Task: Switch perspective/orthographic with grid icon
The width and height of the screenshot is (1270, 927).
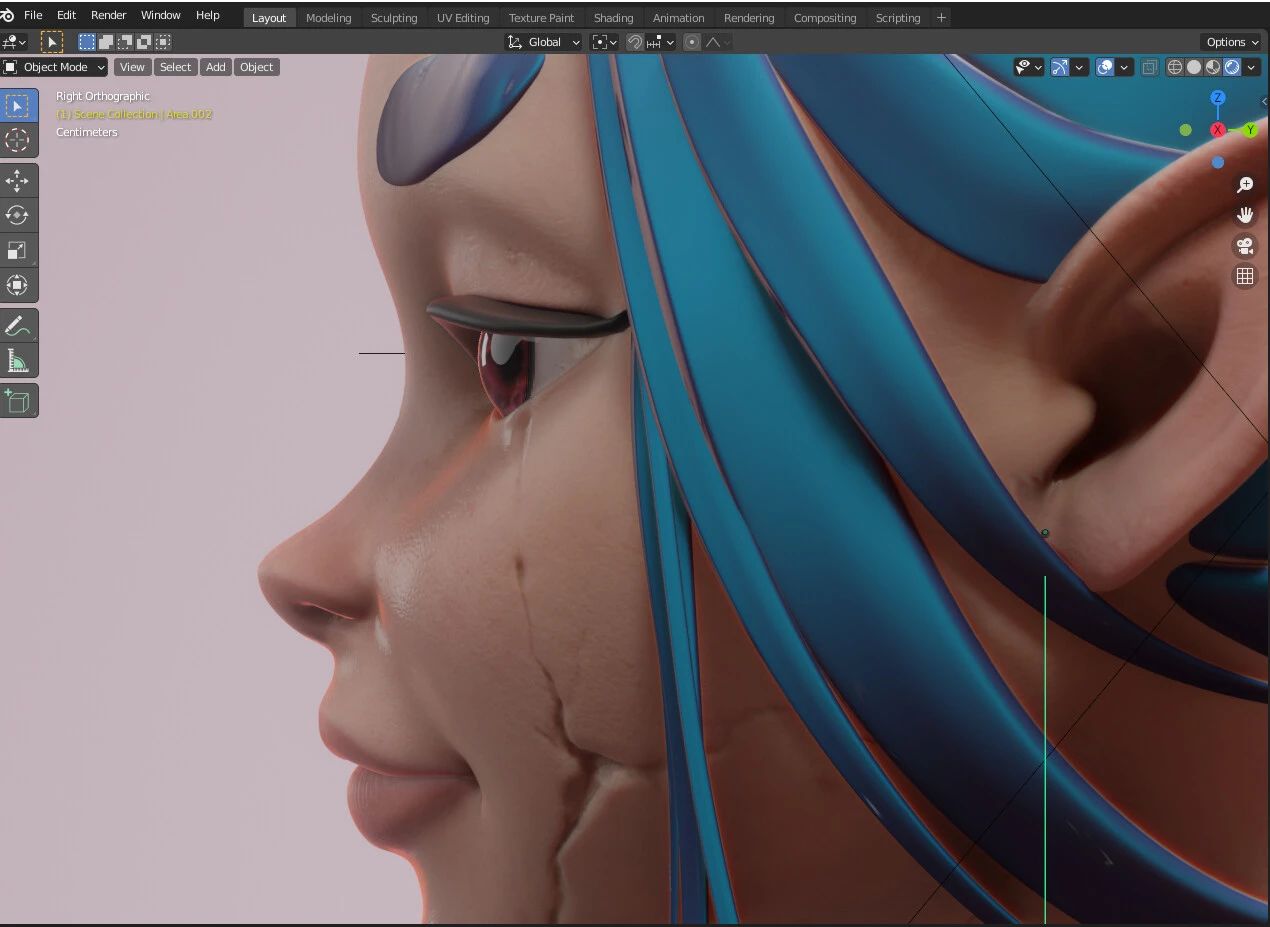Action: (1245, 276)
